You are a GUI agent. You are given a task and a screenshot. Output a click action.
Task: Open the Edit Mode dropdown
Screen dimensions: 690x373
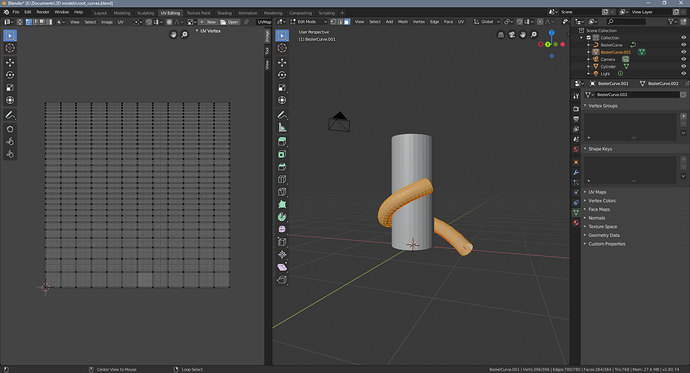(308, 22)
